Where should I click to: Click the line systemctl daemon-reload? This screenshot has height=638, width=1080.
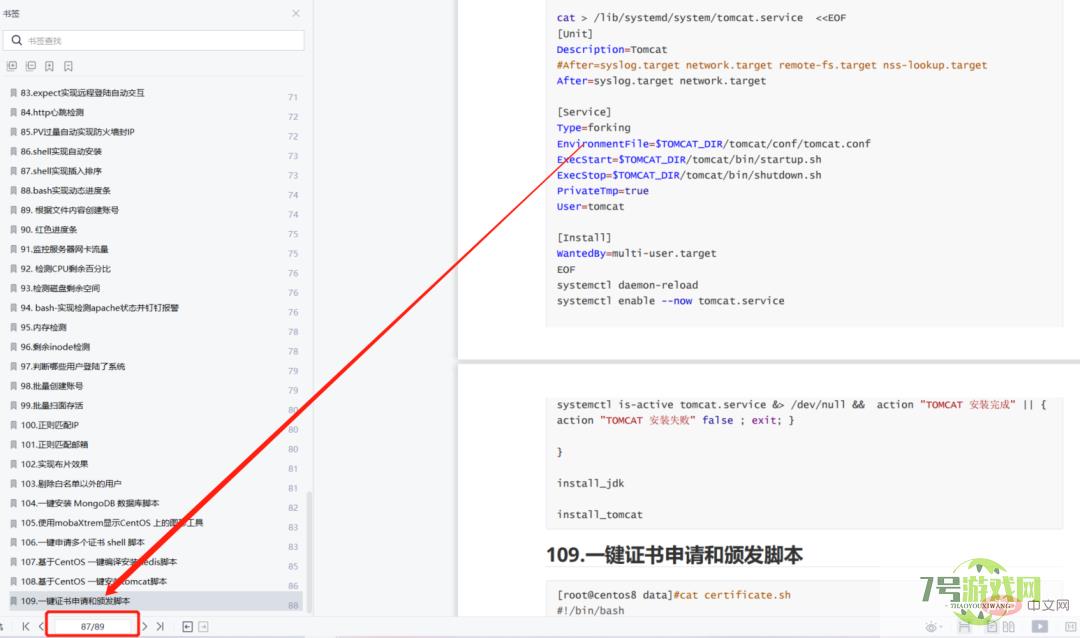coord(627,285)
